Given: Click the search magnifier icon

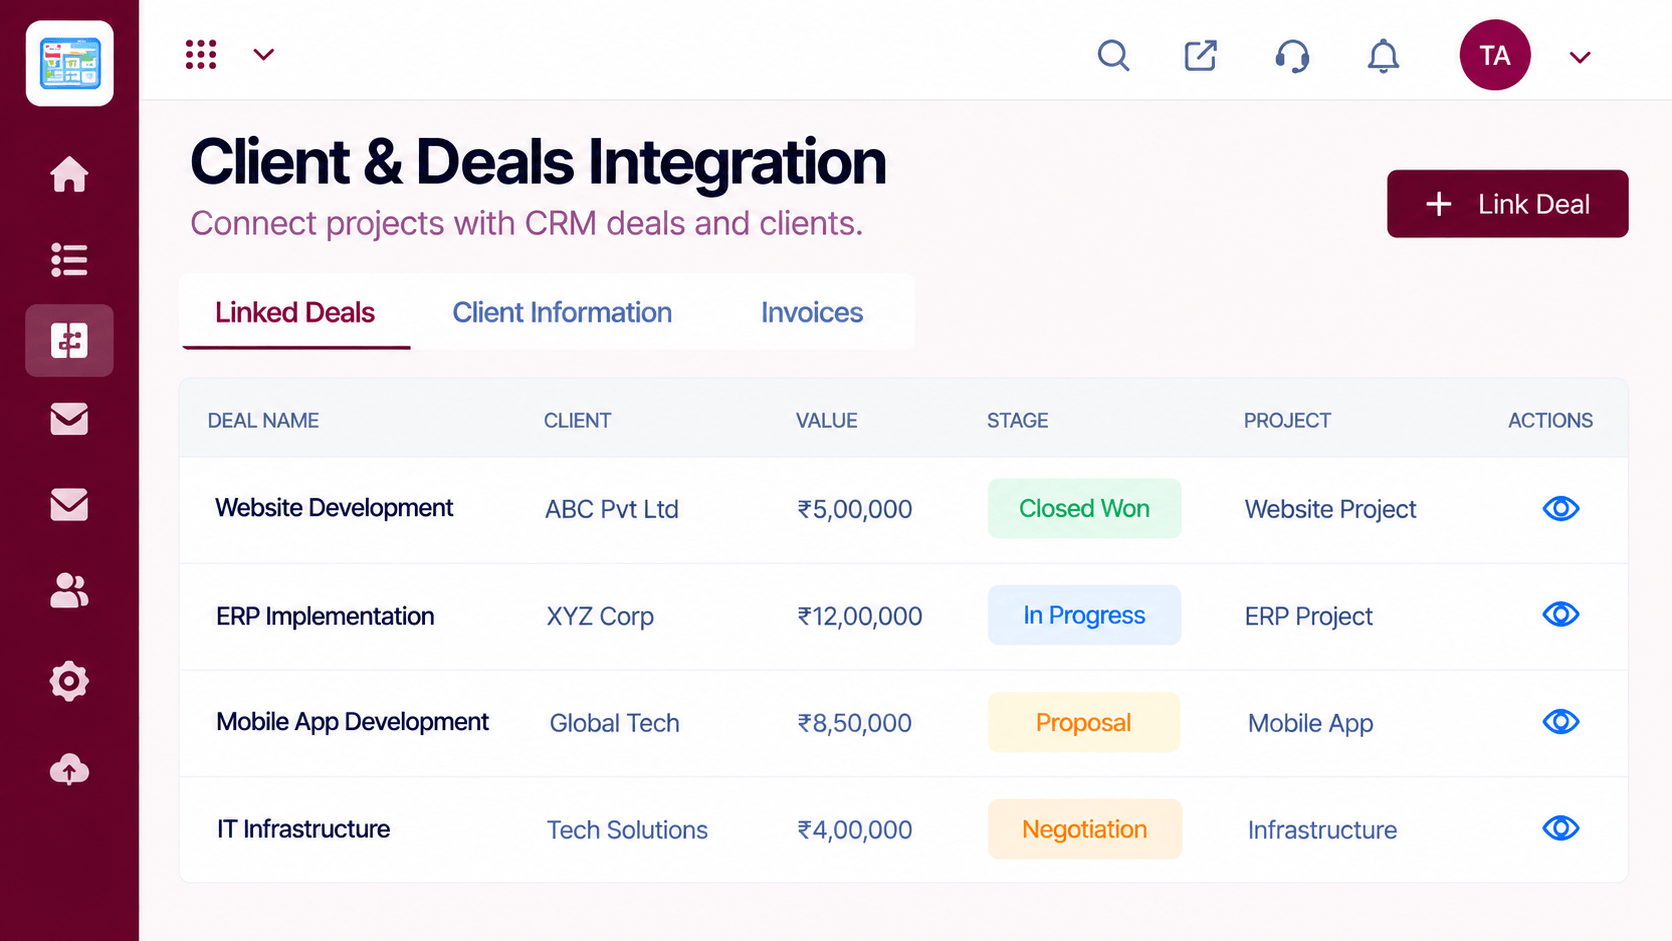Looking at the screenshot, I should click(1113, 55).
